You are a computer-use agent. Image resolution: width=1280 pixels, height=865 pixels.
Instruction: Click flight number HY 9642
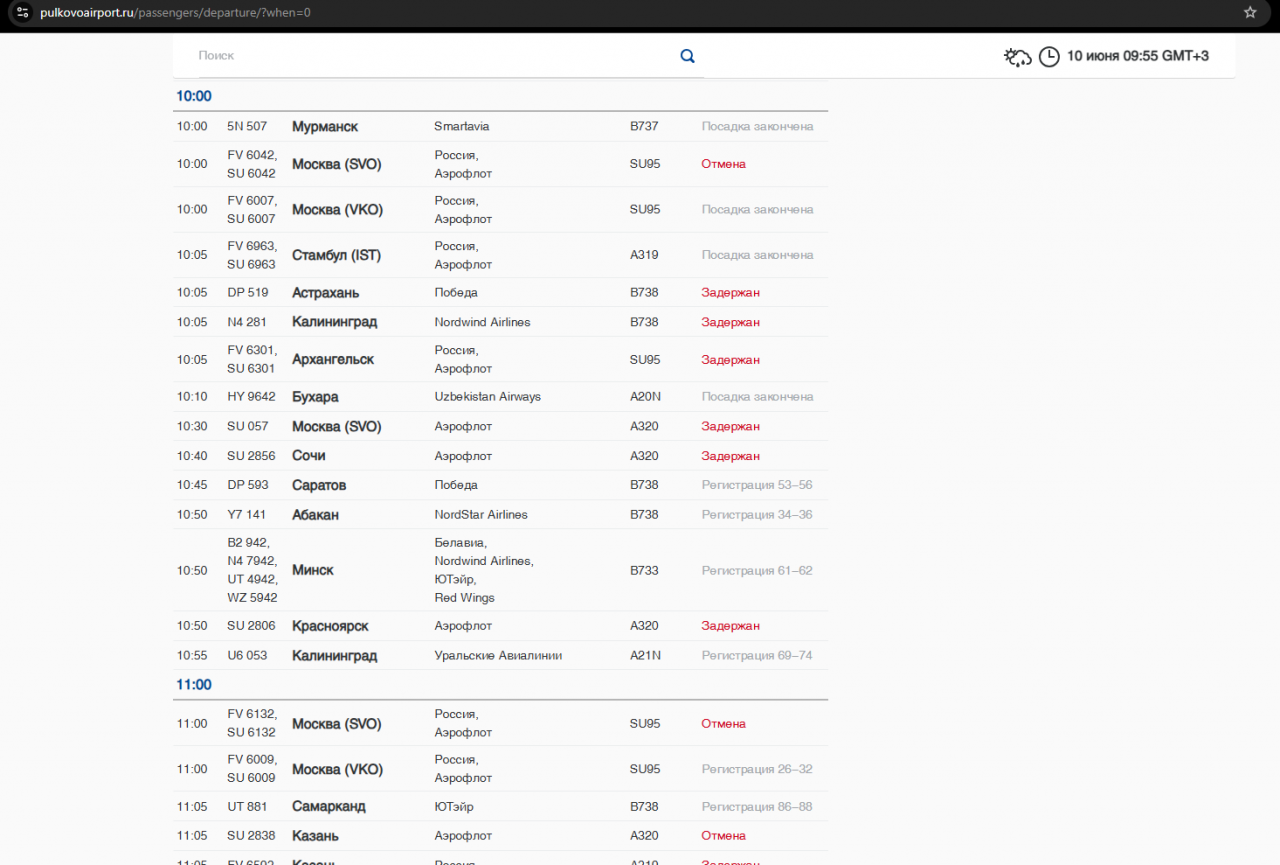pos(251,397)
